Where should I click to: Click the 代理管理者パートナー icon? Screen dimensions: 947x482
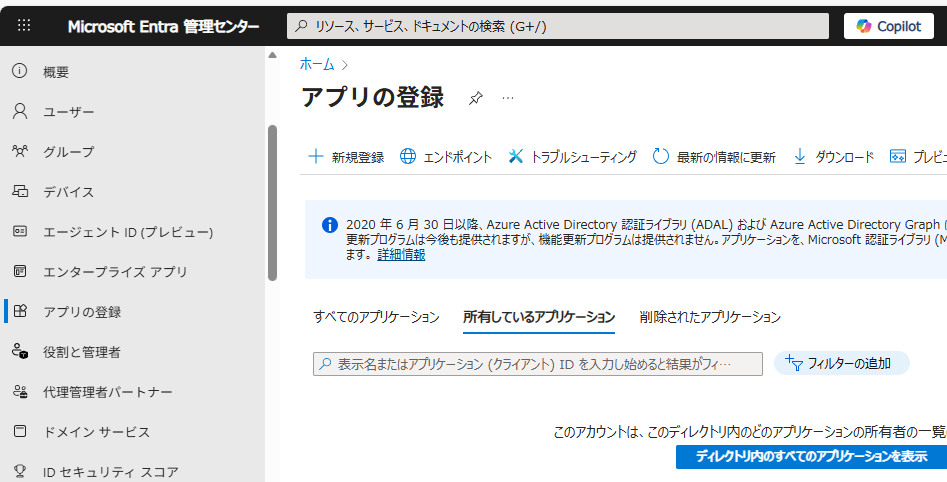(x=20, y=391)
